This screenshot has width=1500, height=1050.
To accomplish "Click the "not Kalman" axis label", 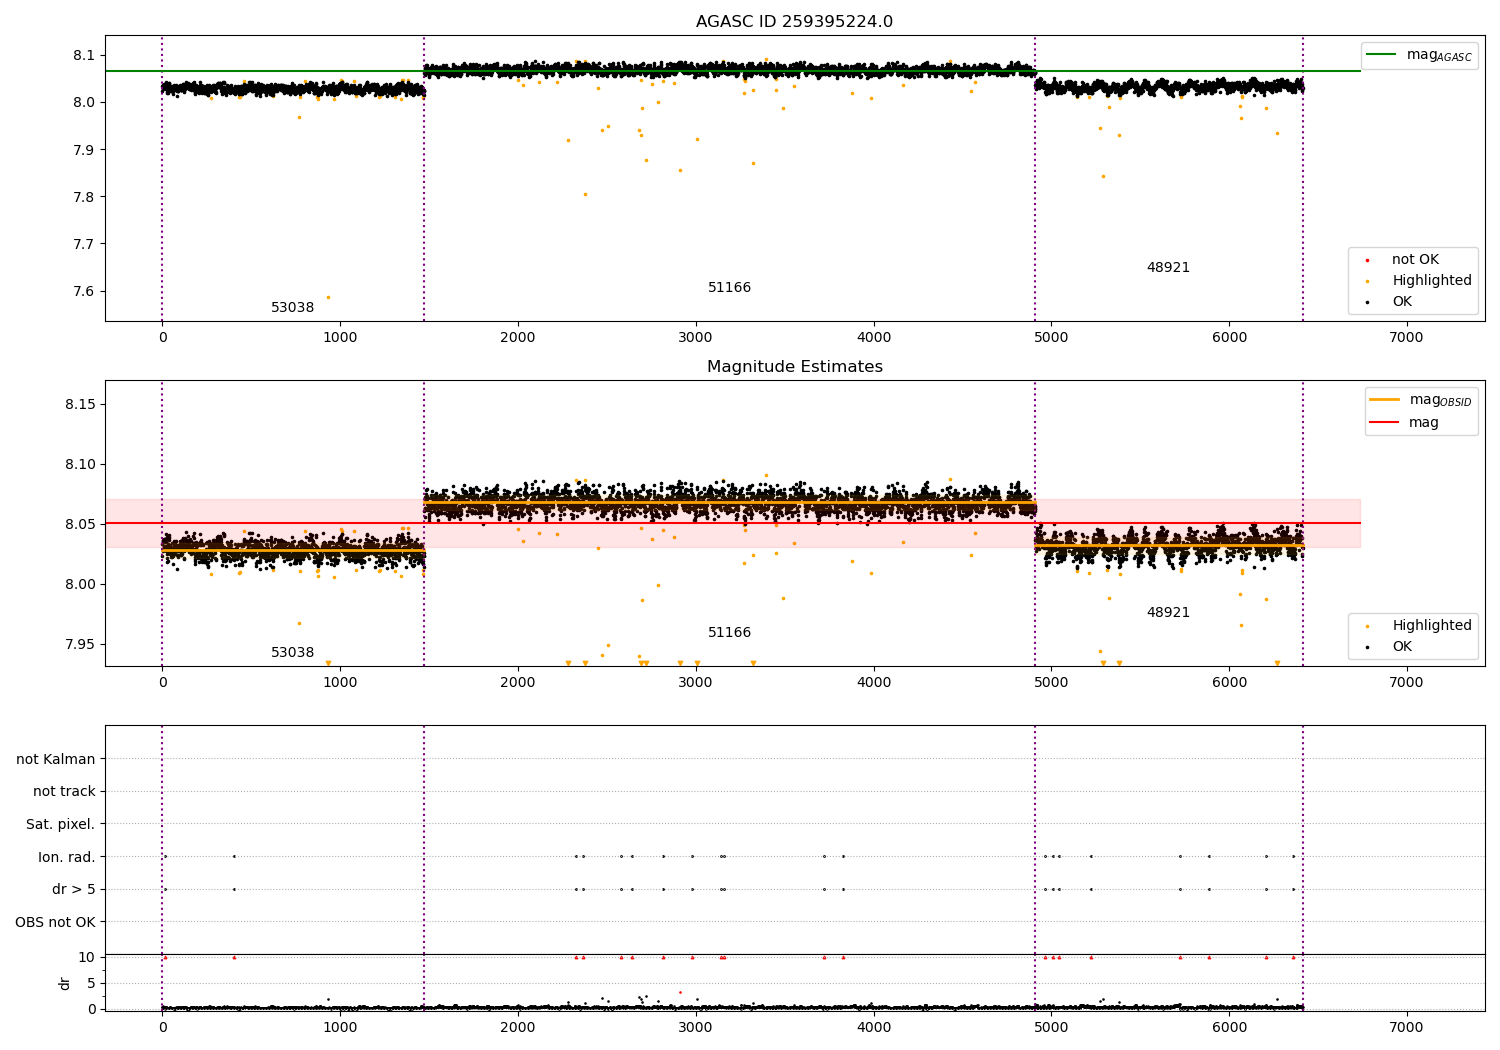I will coord(56,760).
